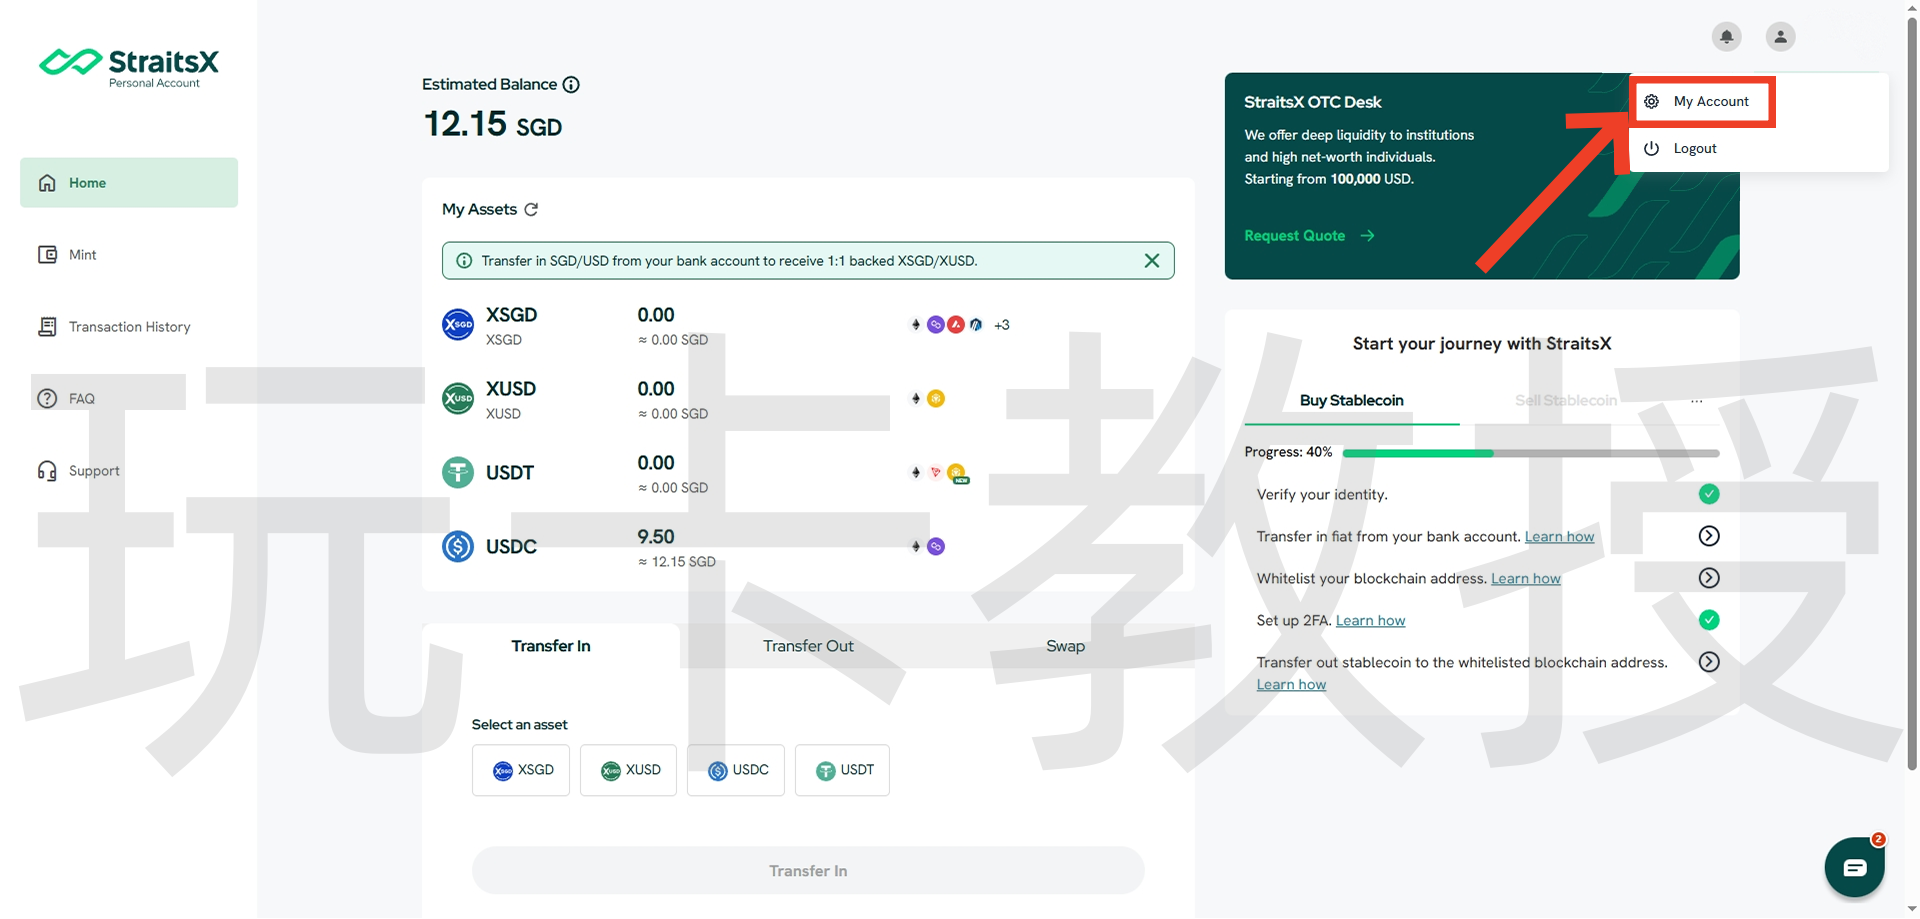
Task: Select USDT as the transfer asset
Action: [x=842, y=770]
